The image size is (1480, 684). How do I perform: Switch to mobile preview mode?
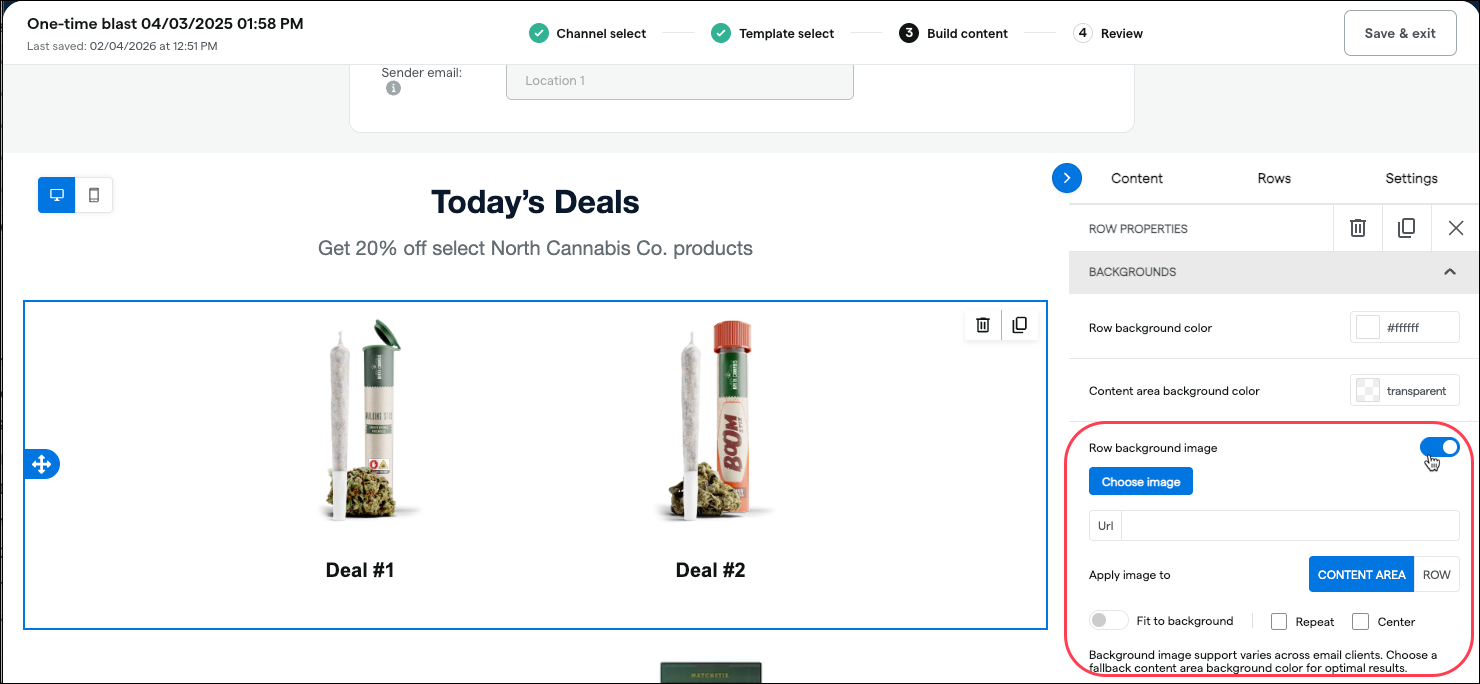pos(94,195)
